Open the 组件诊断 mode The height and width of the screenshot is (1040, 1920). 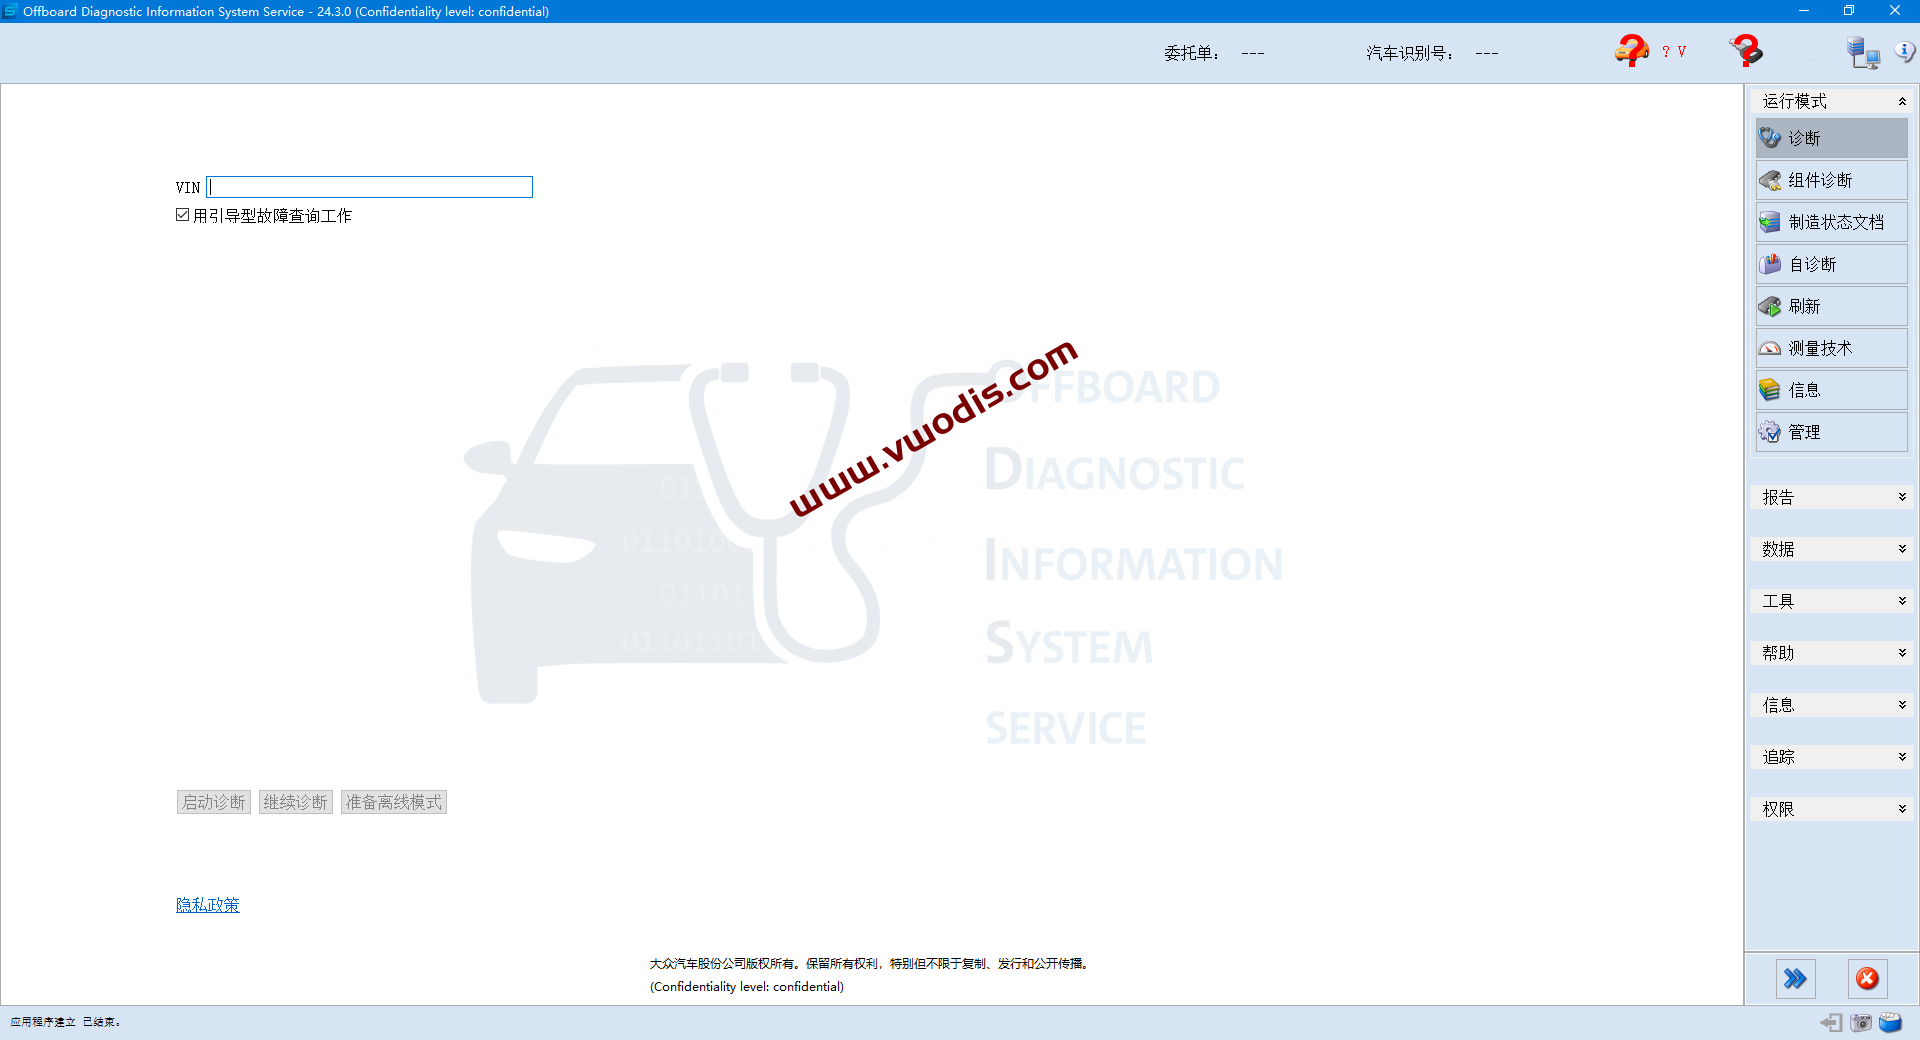[1831, 180]
